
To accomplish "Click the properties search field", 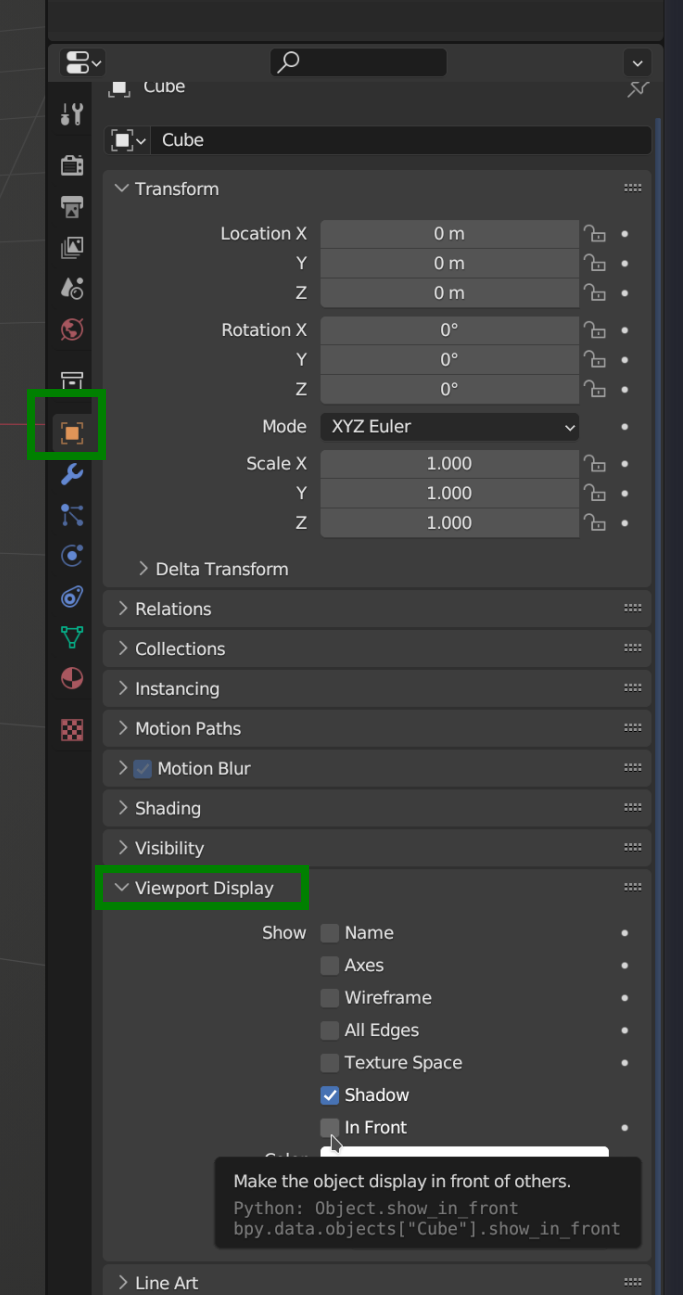I will tap(358, 63).
